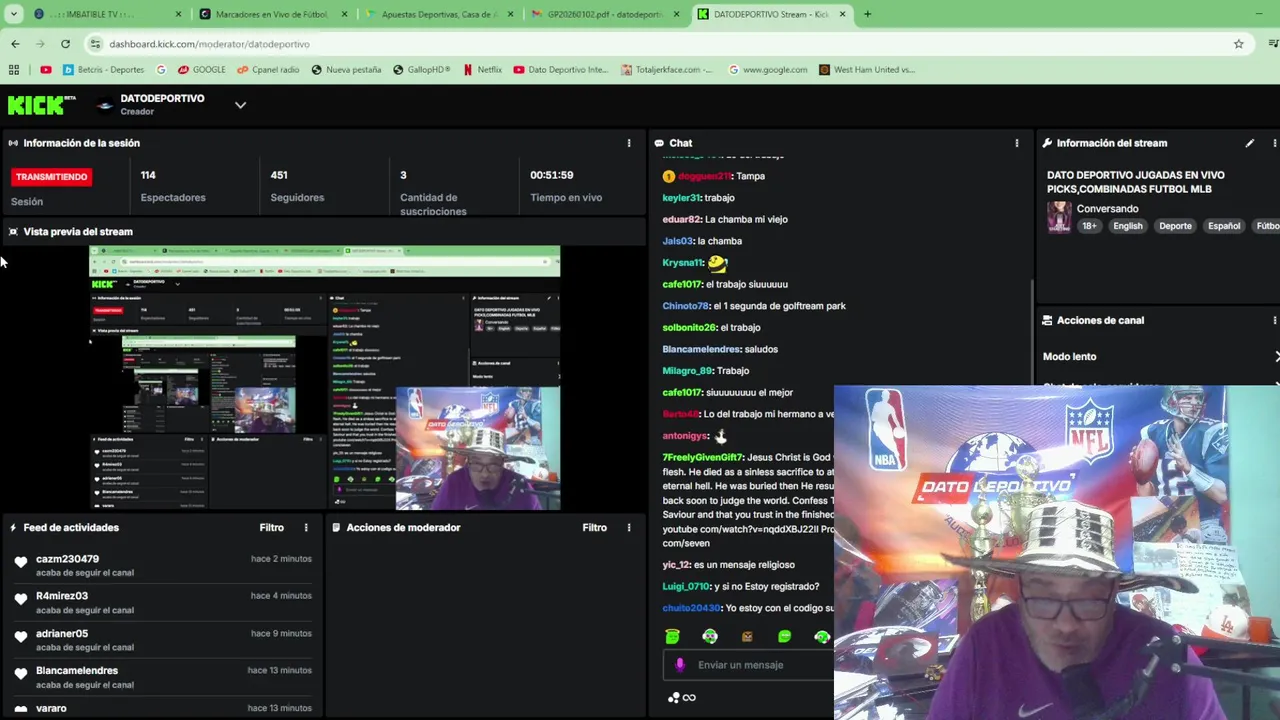Select adrianer05 follow activity entry

pyautogui.click(x=162, y=640)
